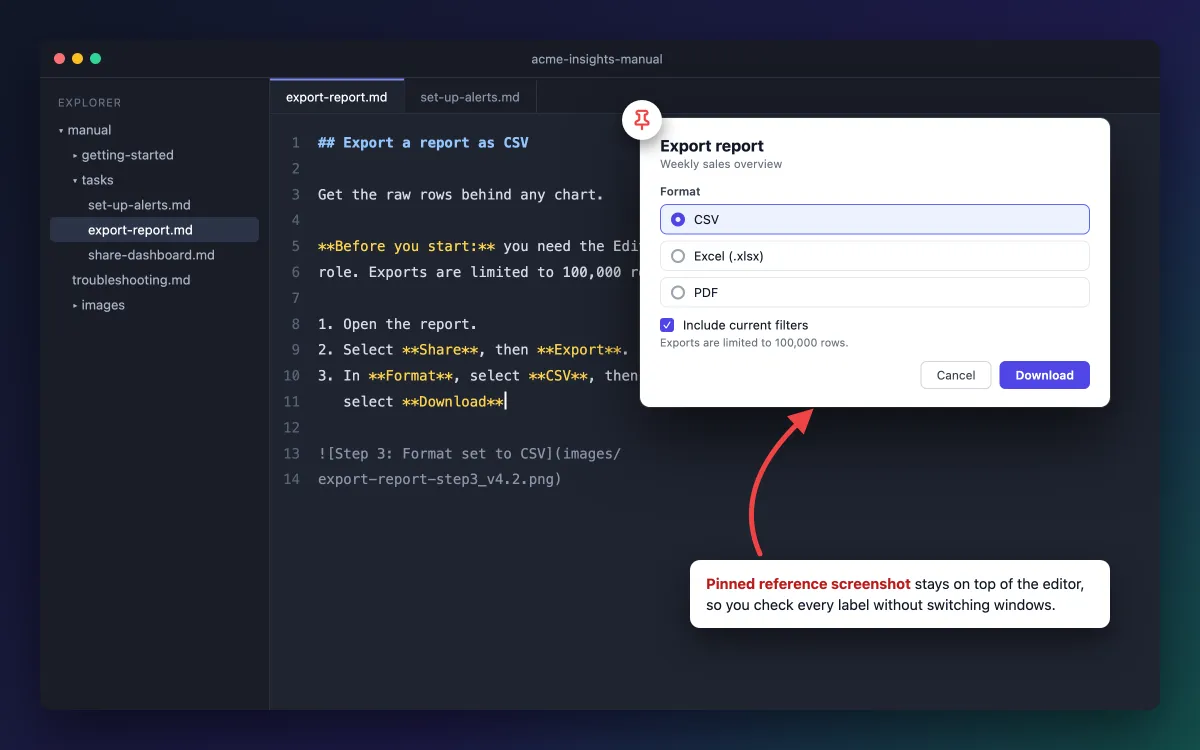
Task: Click the Export report dialog title
Action: 712,146
